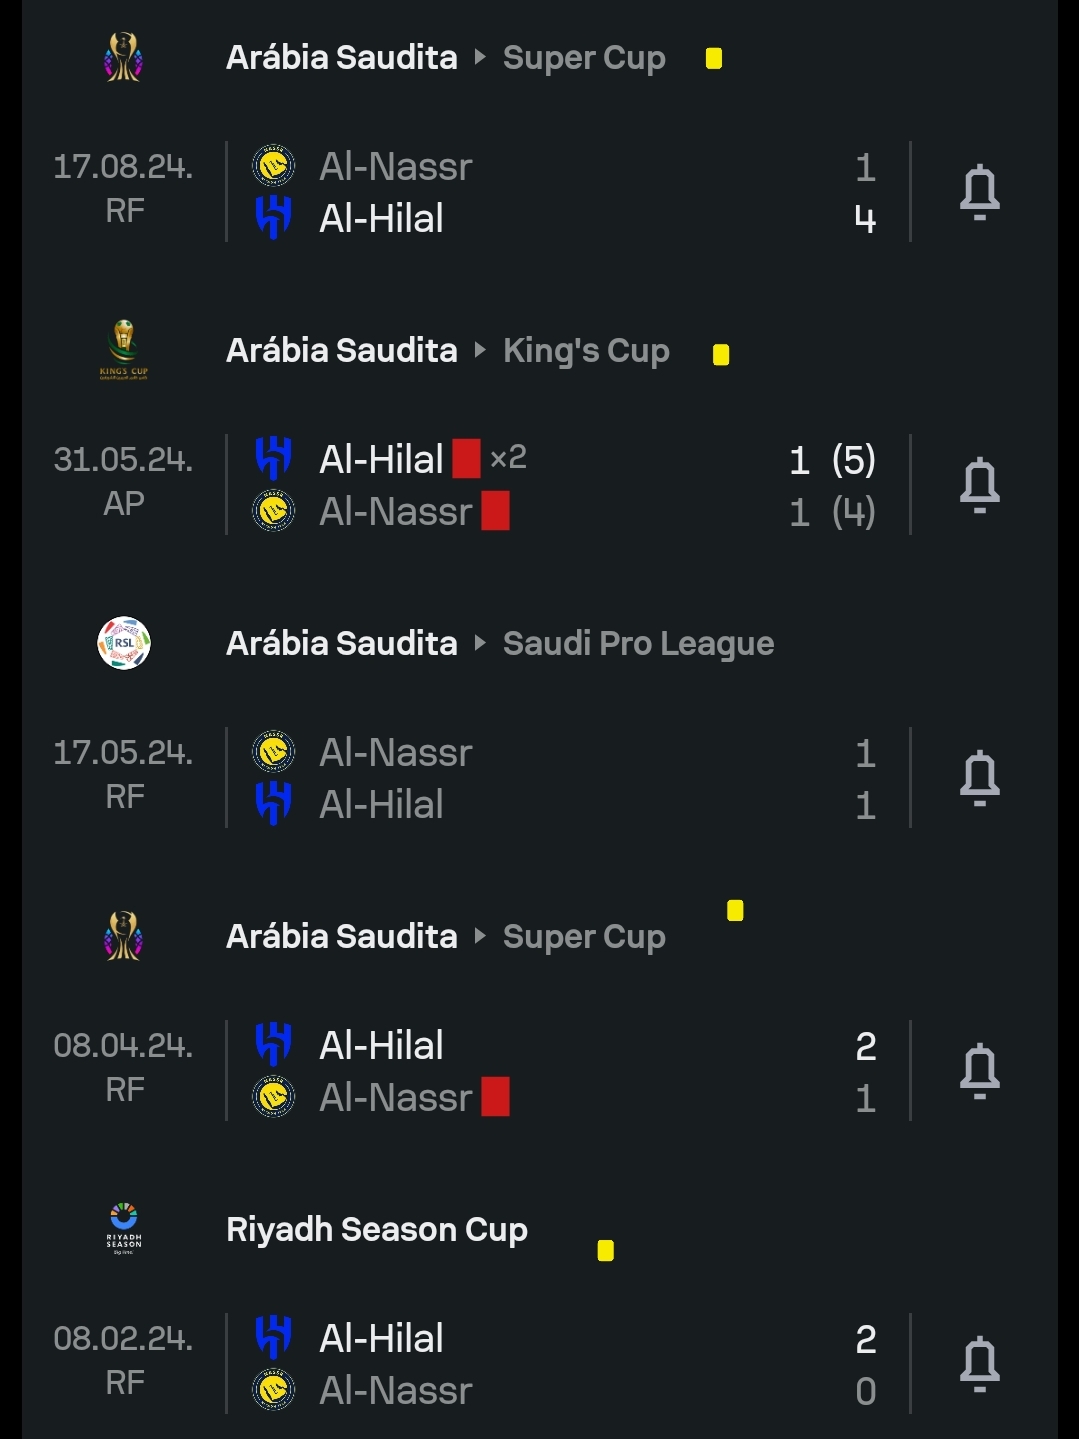Tap Al-Hilal crest in Riyadh Season Cup match
This screenshot has width=1079, height=1439.
(273, 1338)
